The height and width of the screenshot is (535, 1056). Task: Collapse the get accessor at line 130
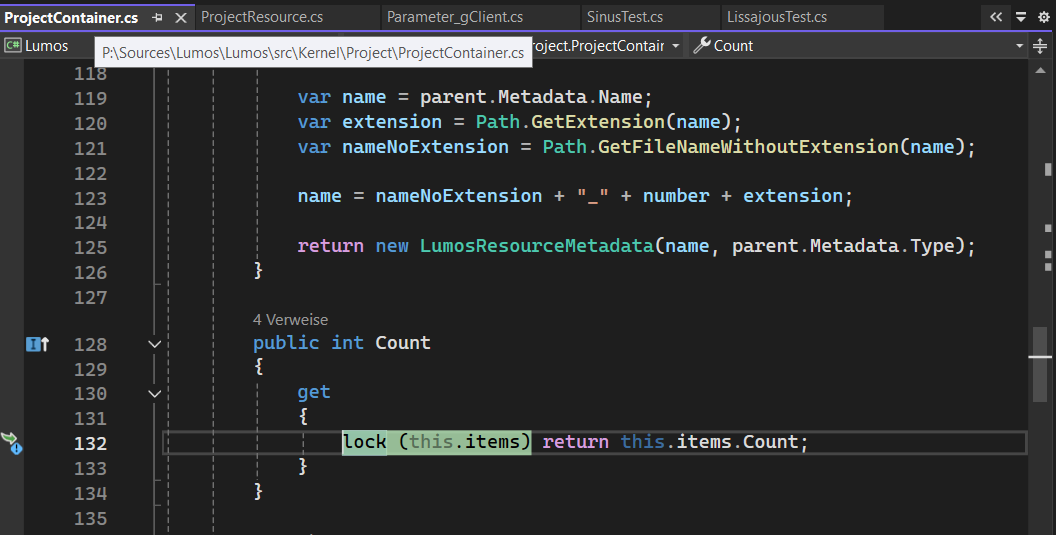pyautogui.click(x=154, y=393)
